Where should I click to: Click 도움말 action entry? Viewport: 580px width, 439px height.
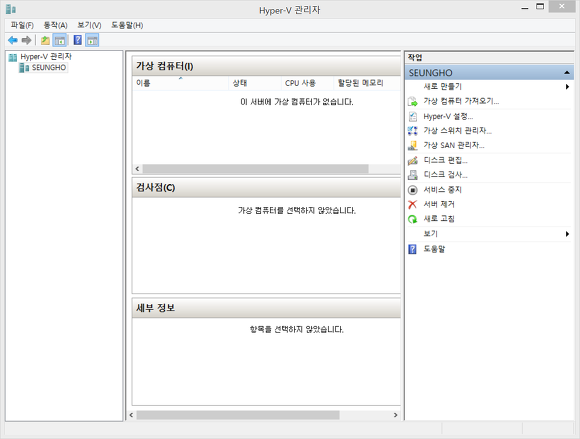[434, 249]
